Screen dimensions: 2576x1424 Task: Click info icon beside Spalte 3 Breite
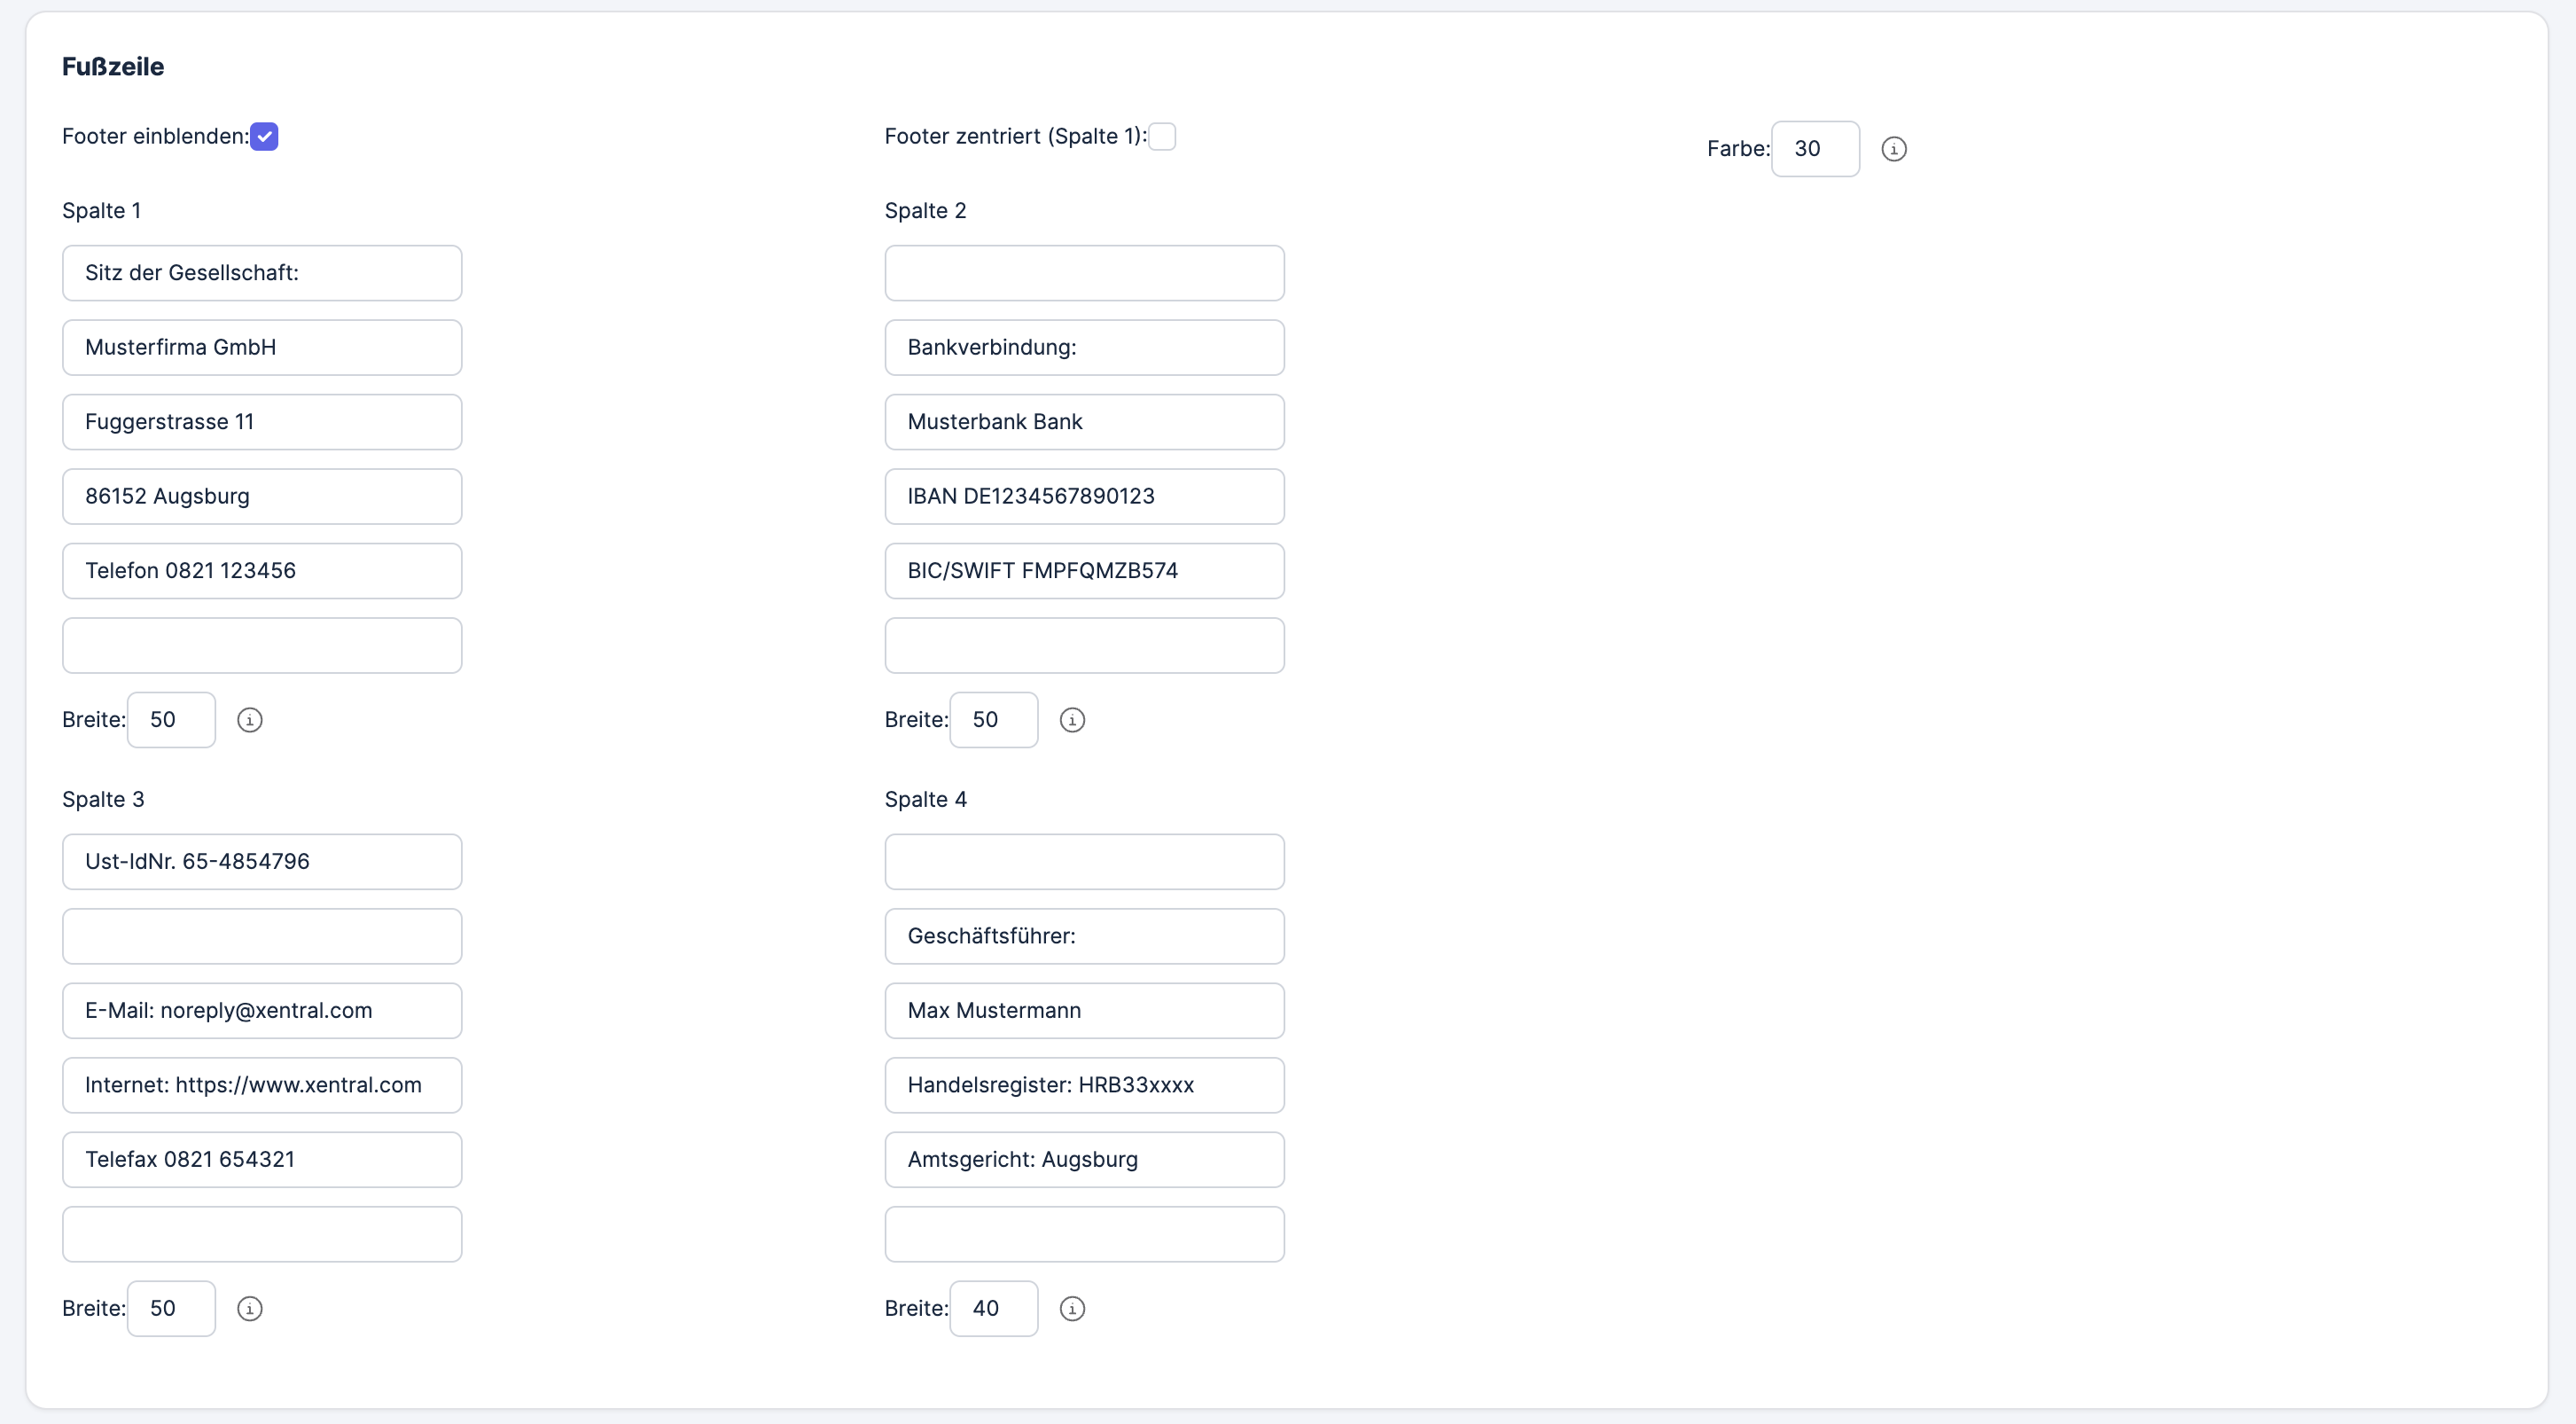click(249, 1308)
